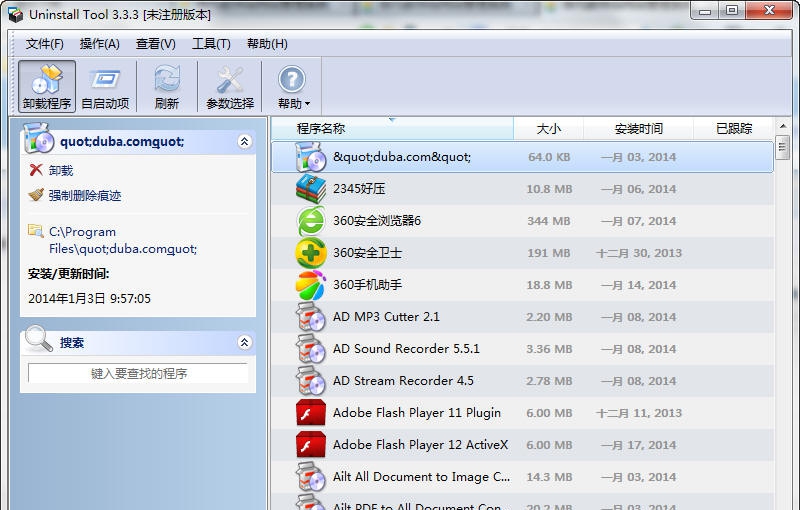This screenshot has width=800, height=510.
Task: Click the 191 MB size value
Action: pos(548,253)
